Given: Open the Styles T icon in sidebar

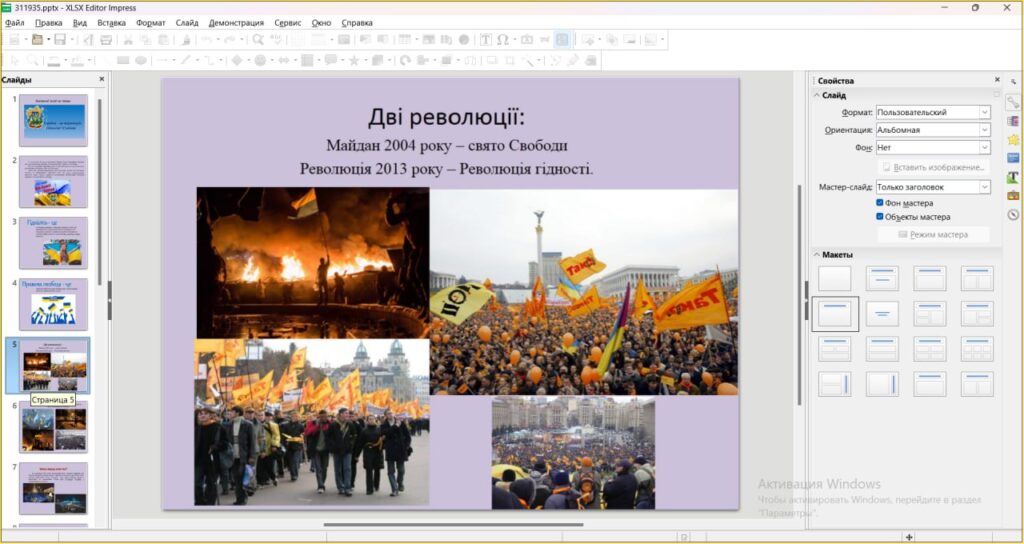Looking at the screenshot, I should pyautogui.click(x=1013, y=177).
